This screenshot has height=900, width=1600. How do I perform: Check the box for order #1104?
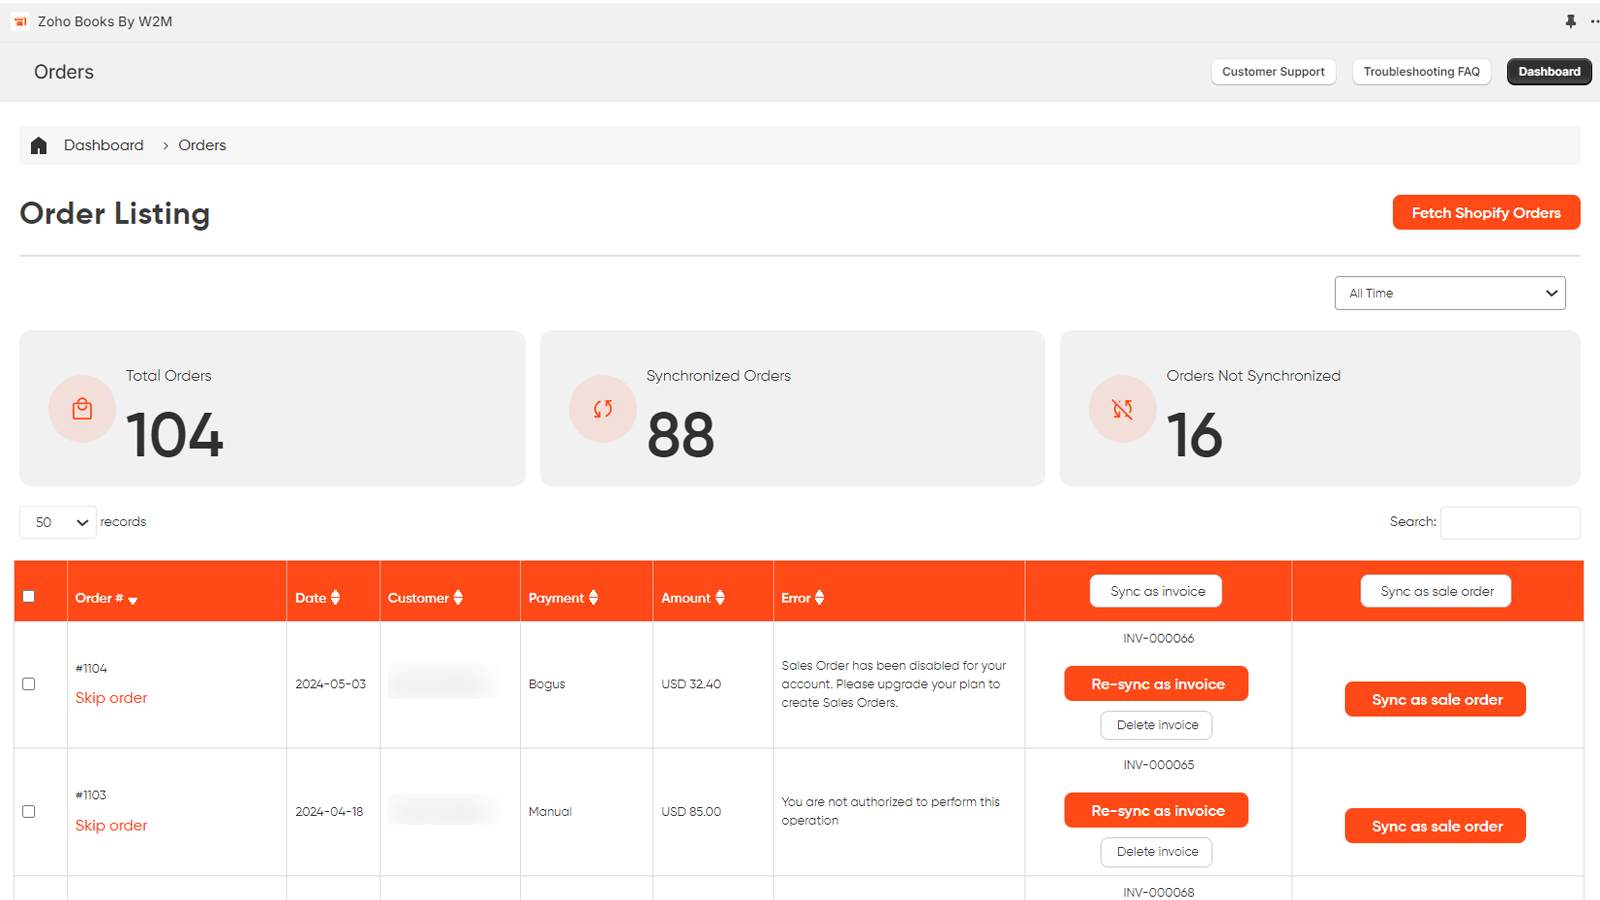click(29, 684)
